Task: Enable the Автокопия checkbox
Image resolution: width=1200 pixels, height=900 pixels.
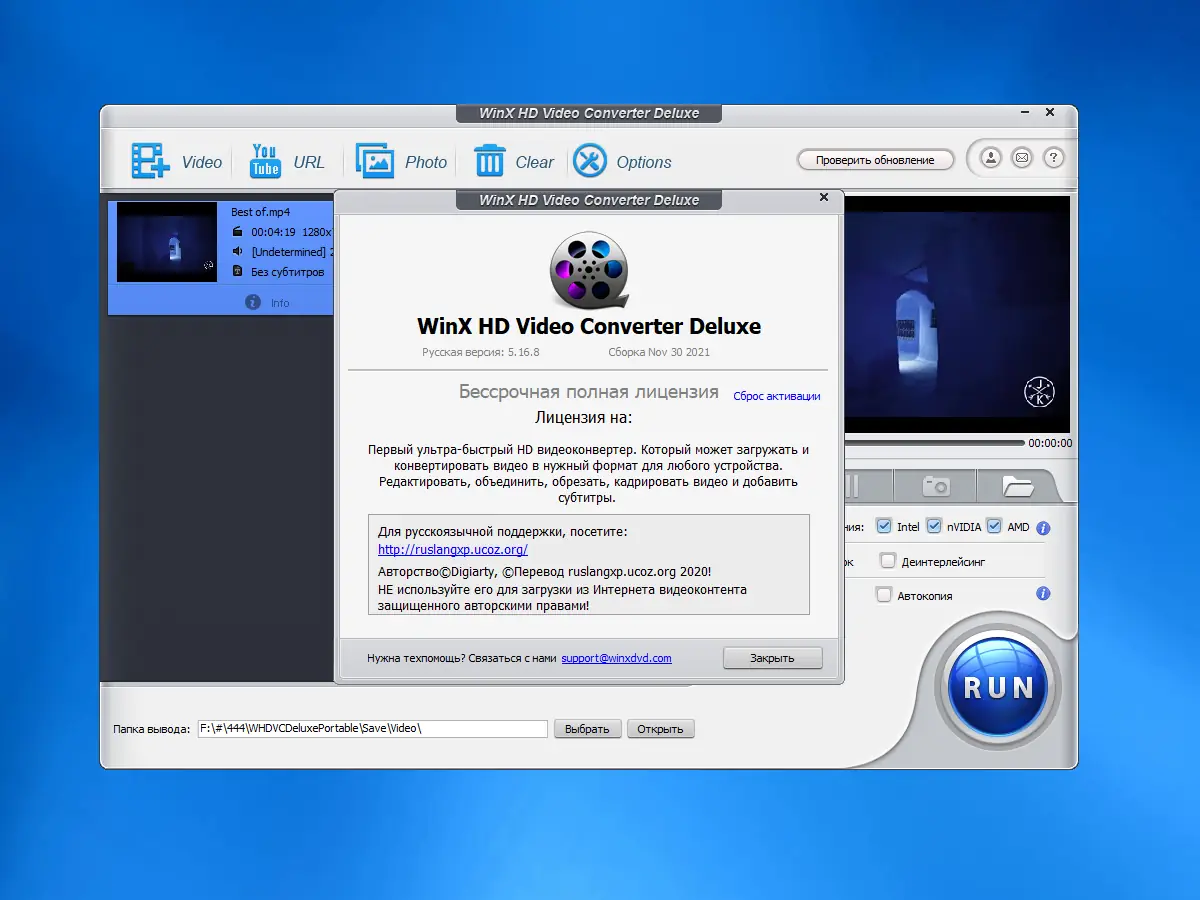Action: (884, 593)
